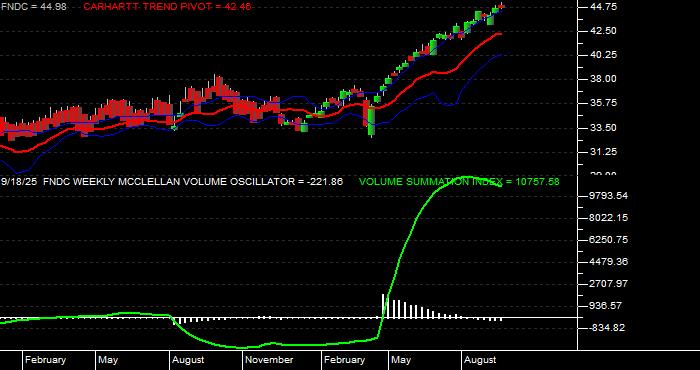Click the tallest white oscillator histogram bar
Viewport: 700px width, 370px height.
(x=383, y=306)
